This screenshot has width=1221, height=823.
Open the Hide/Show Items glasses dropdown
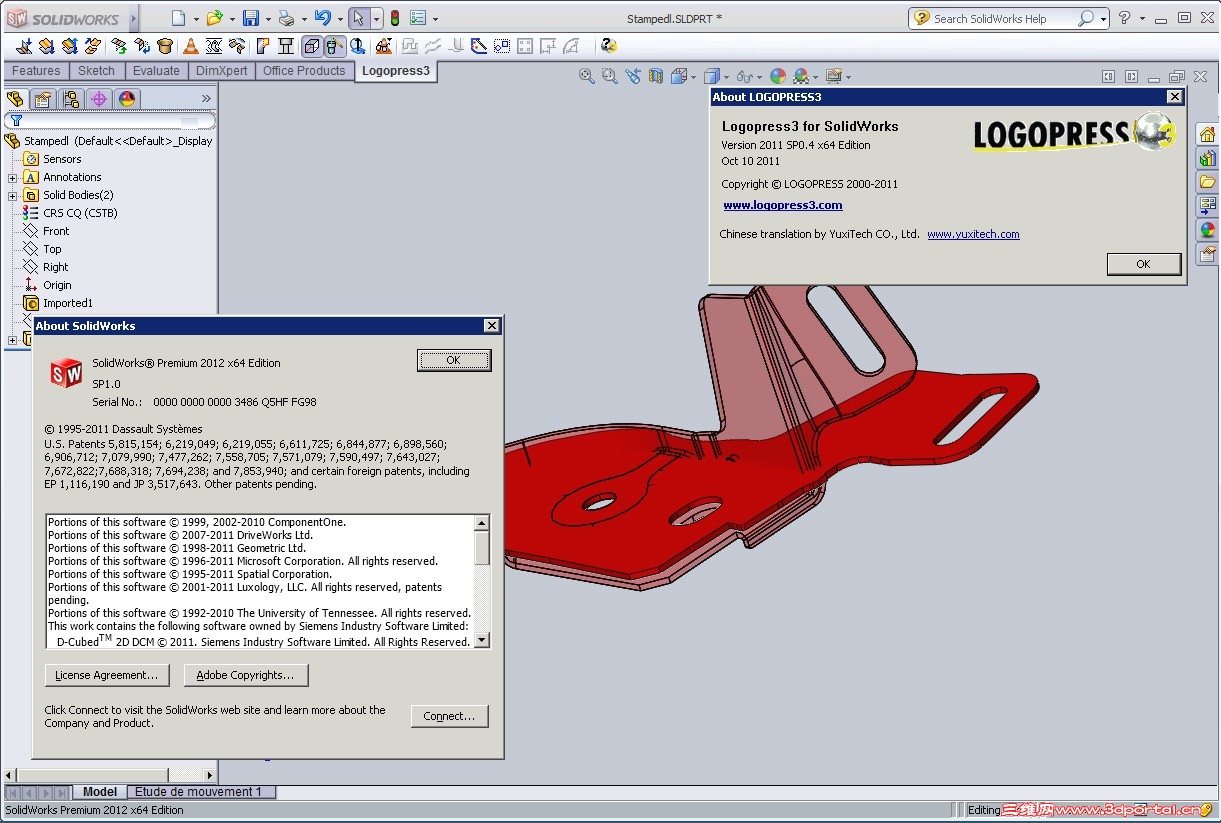[757, 77]
